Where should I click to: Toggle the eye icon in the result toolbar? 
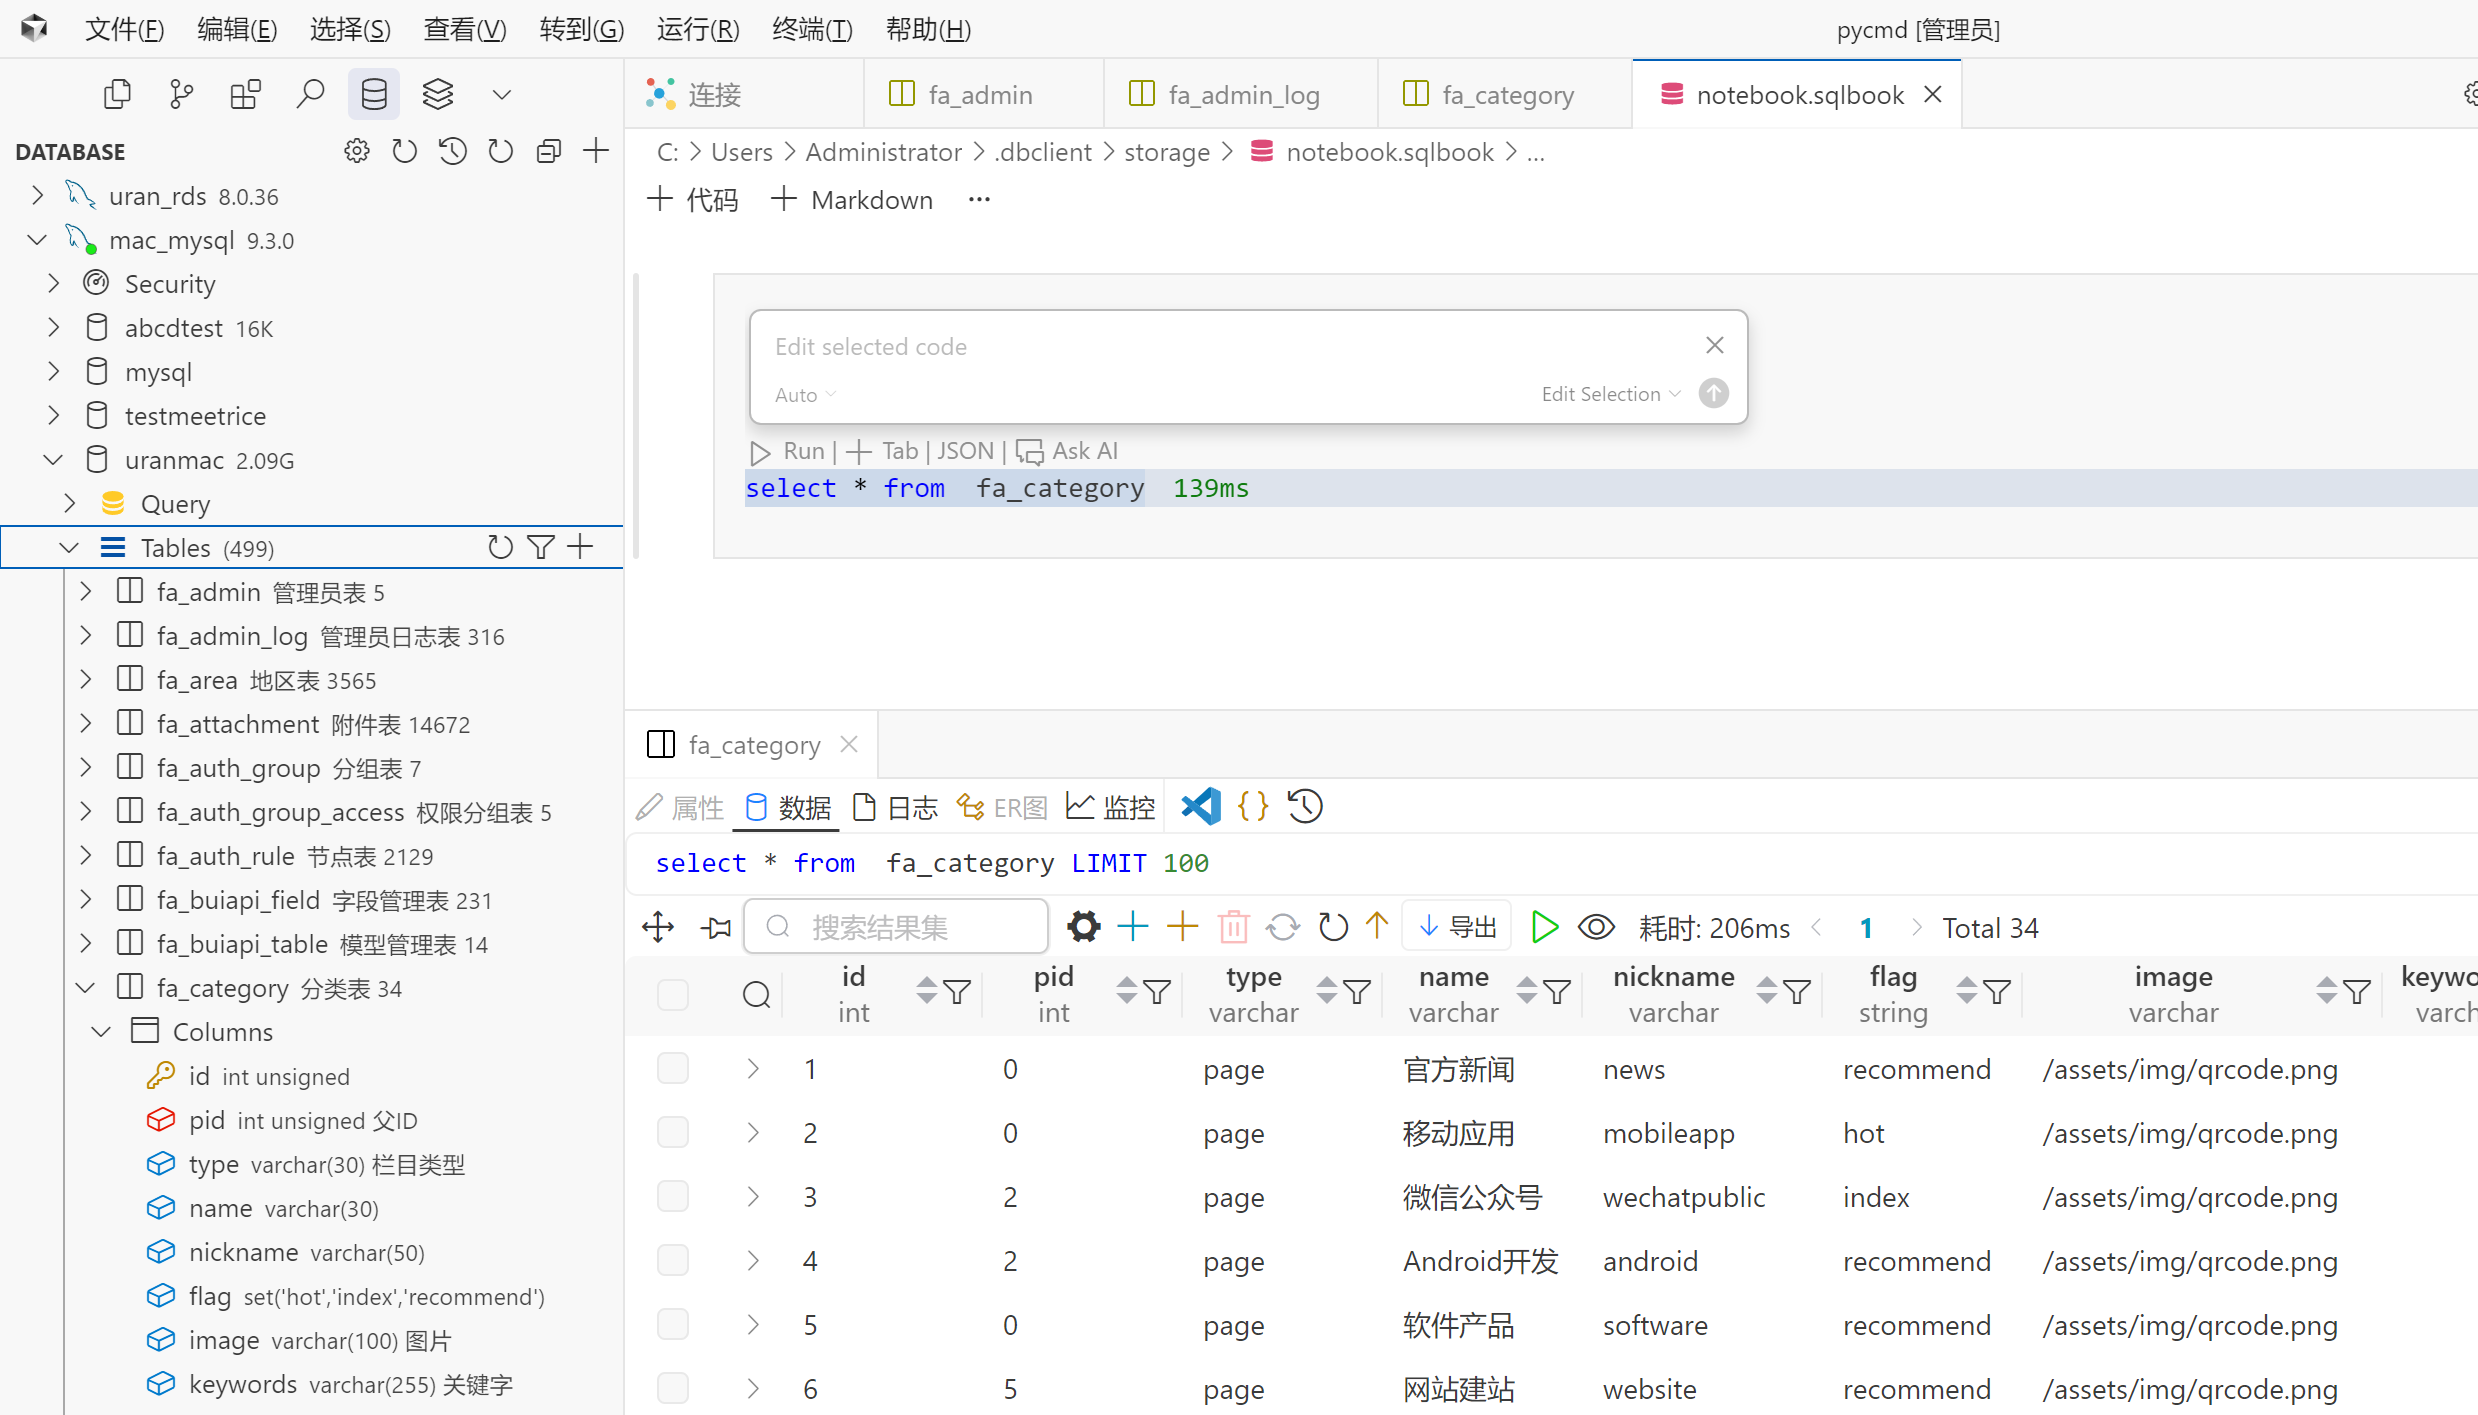1596,927
